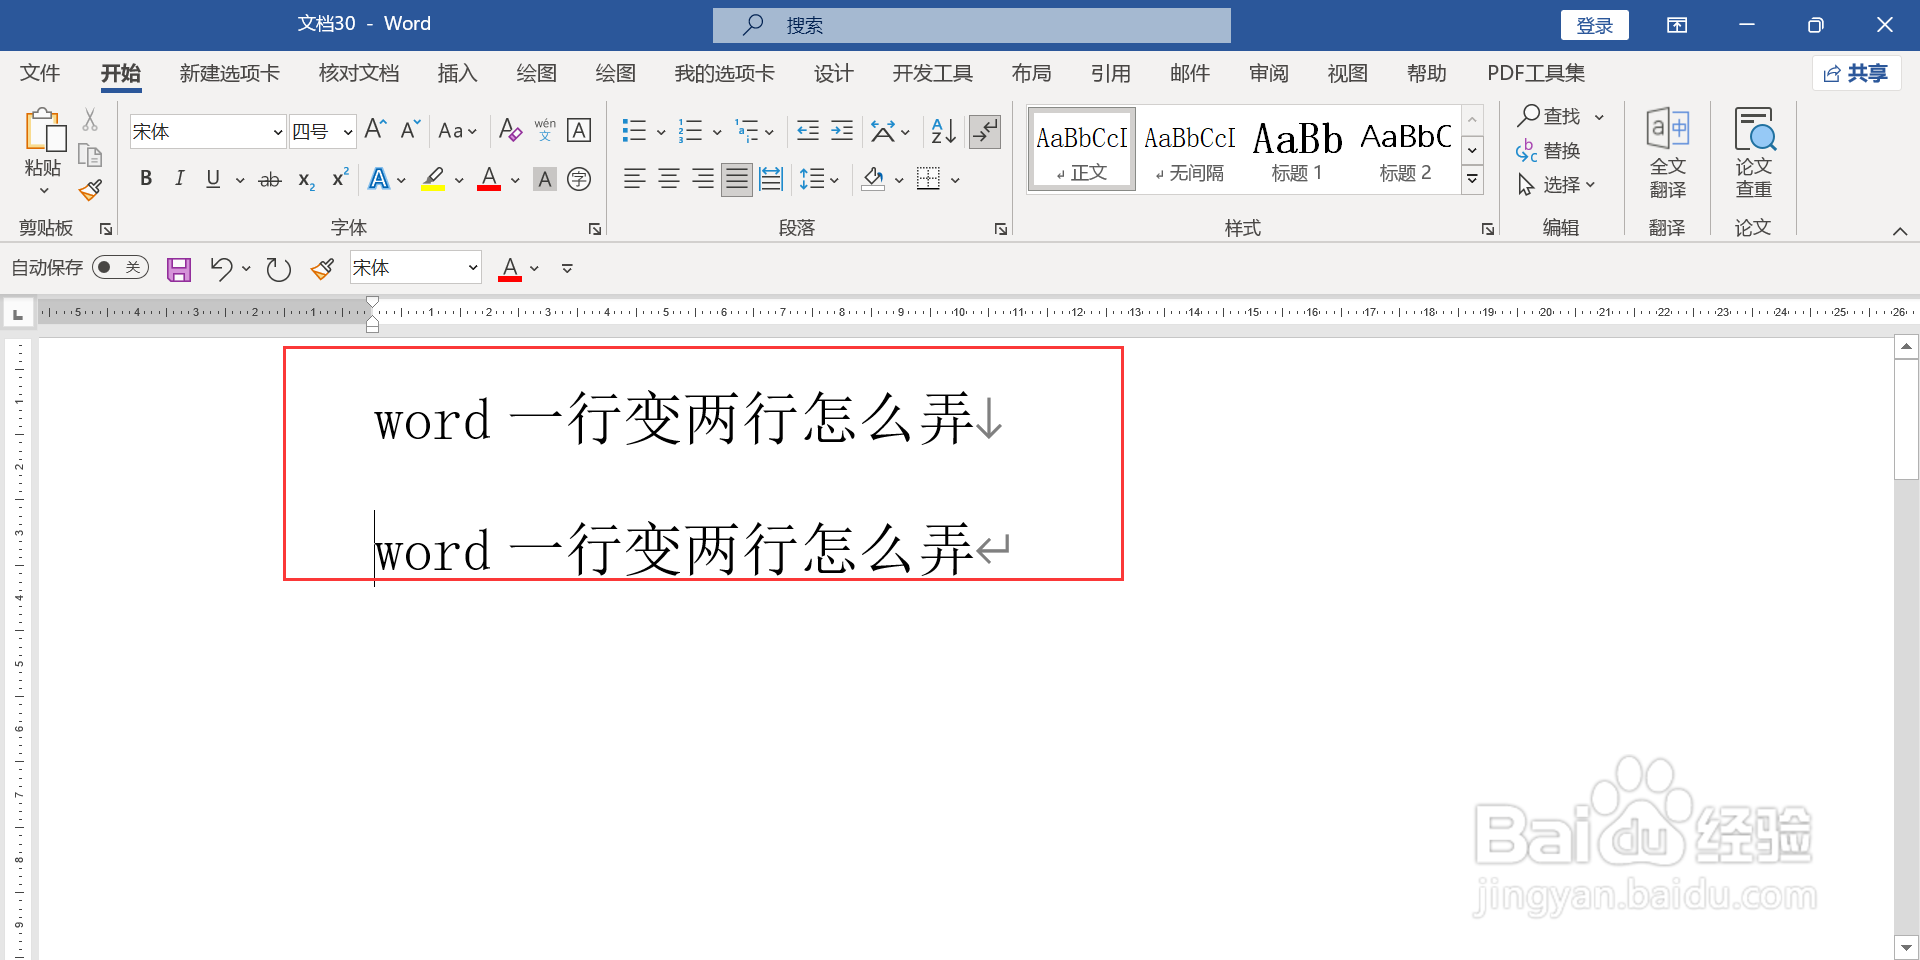Switch to the 布局 Layout tab
The image size is (1920, 960).
point(1031,73)
